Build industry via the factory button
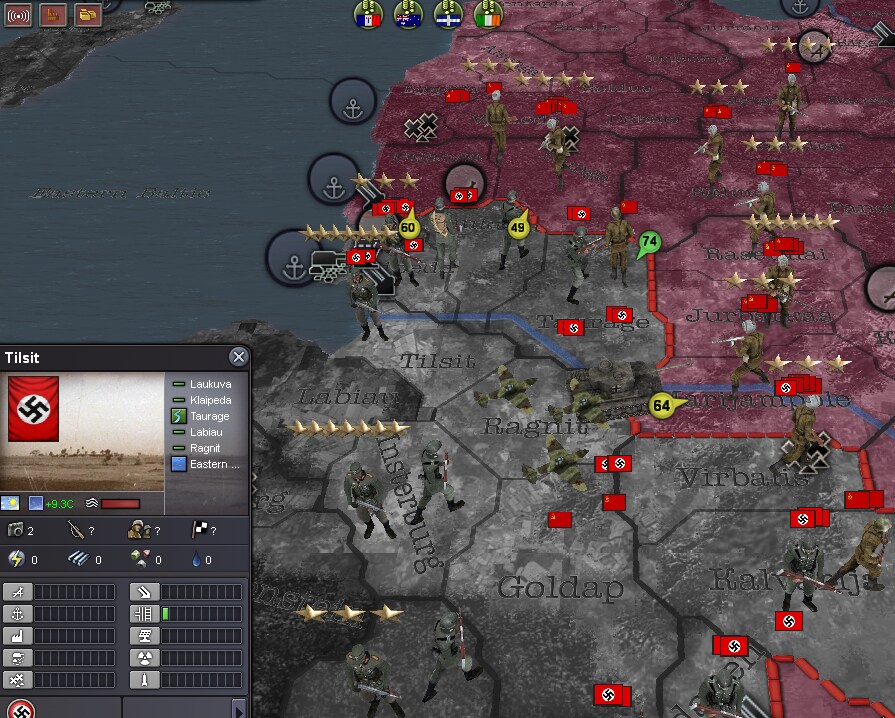 (x=18, y=635)
